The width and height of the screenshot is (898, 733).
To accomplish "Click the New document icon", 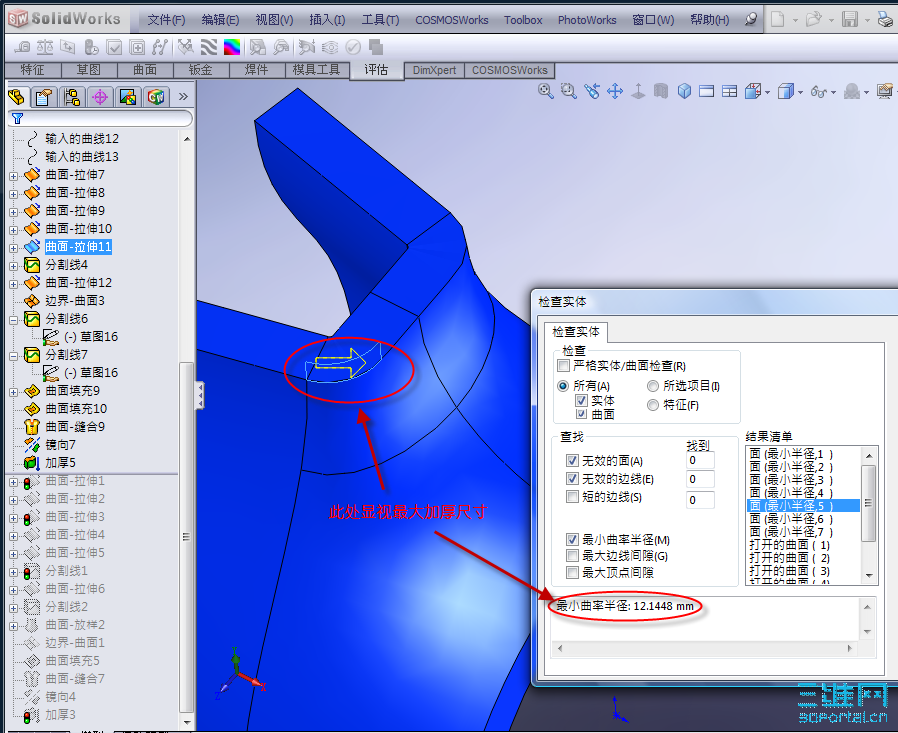I will pyautogui.click(x=778, y=19).
